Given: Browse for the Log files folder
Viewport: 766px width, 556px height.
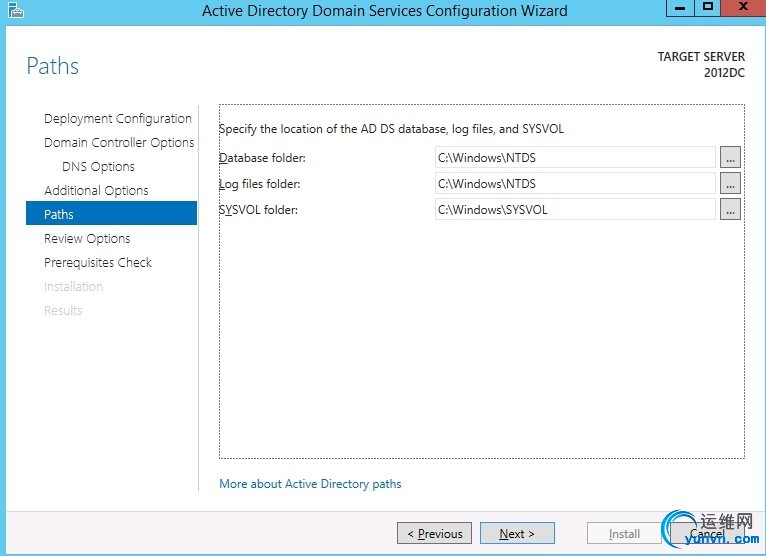Looking at the screenshot, I should point(730,183).
